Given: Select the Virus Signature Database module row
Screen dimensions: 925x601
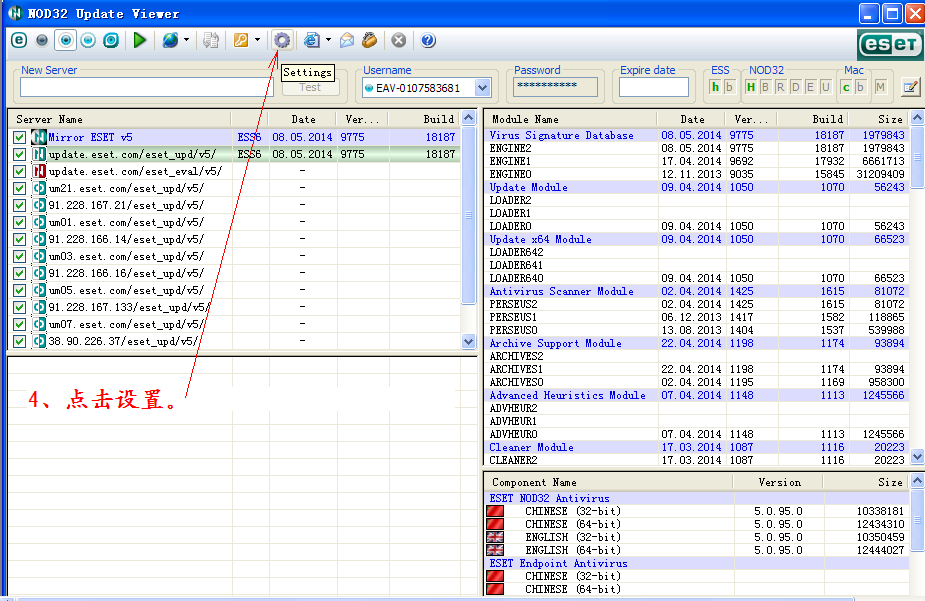Looking at the screenshot, I should (x=697, y=136).
